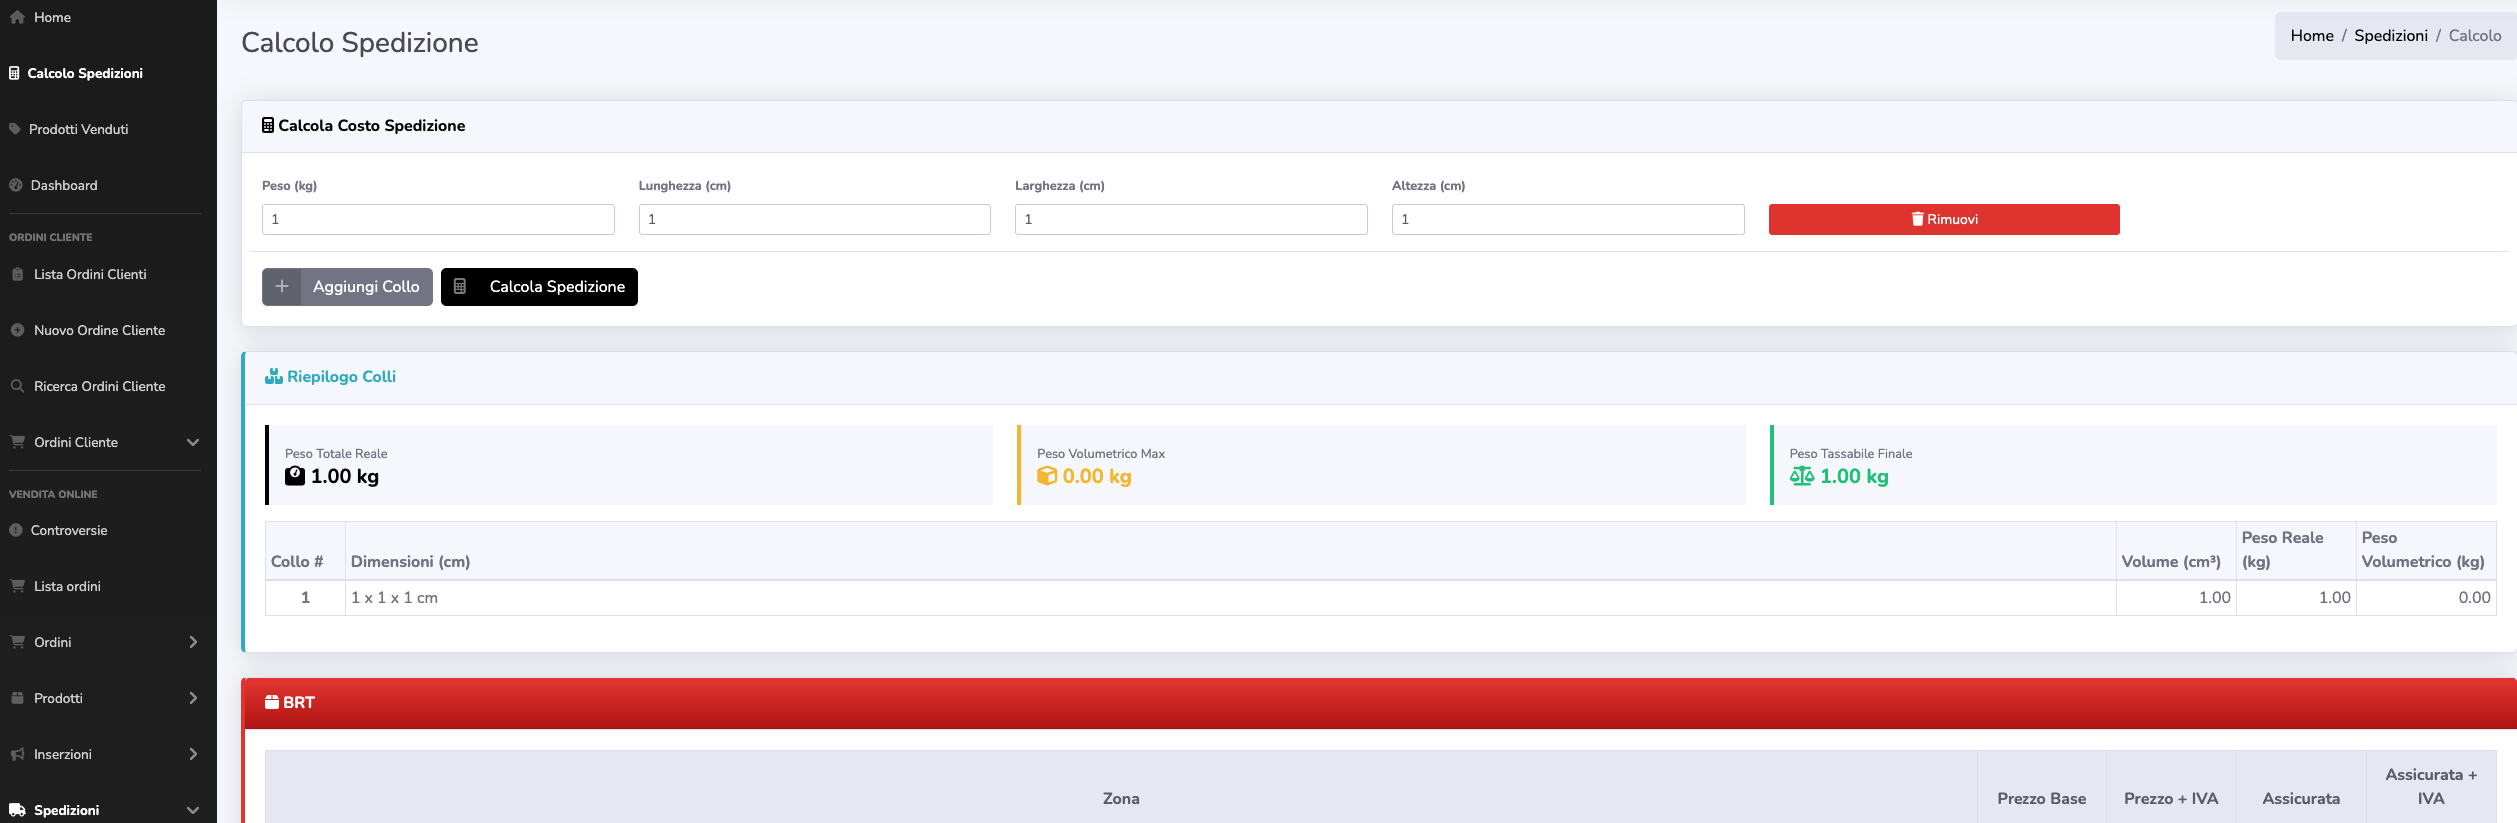Collapse the Spedizioni sidebar chevron
The width and height of the screenshot is (2517, 823).
[193, 810]
